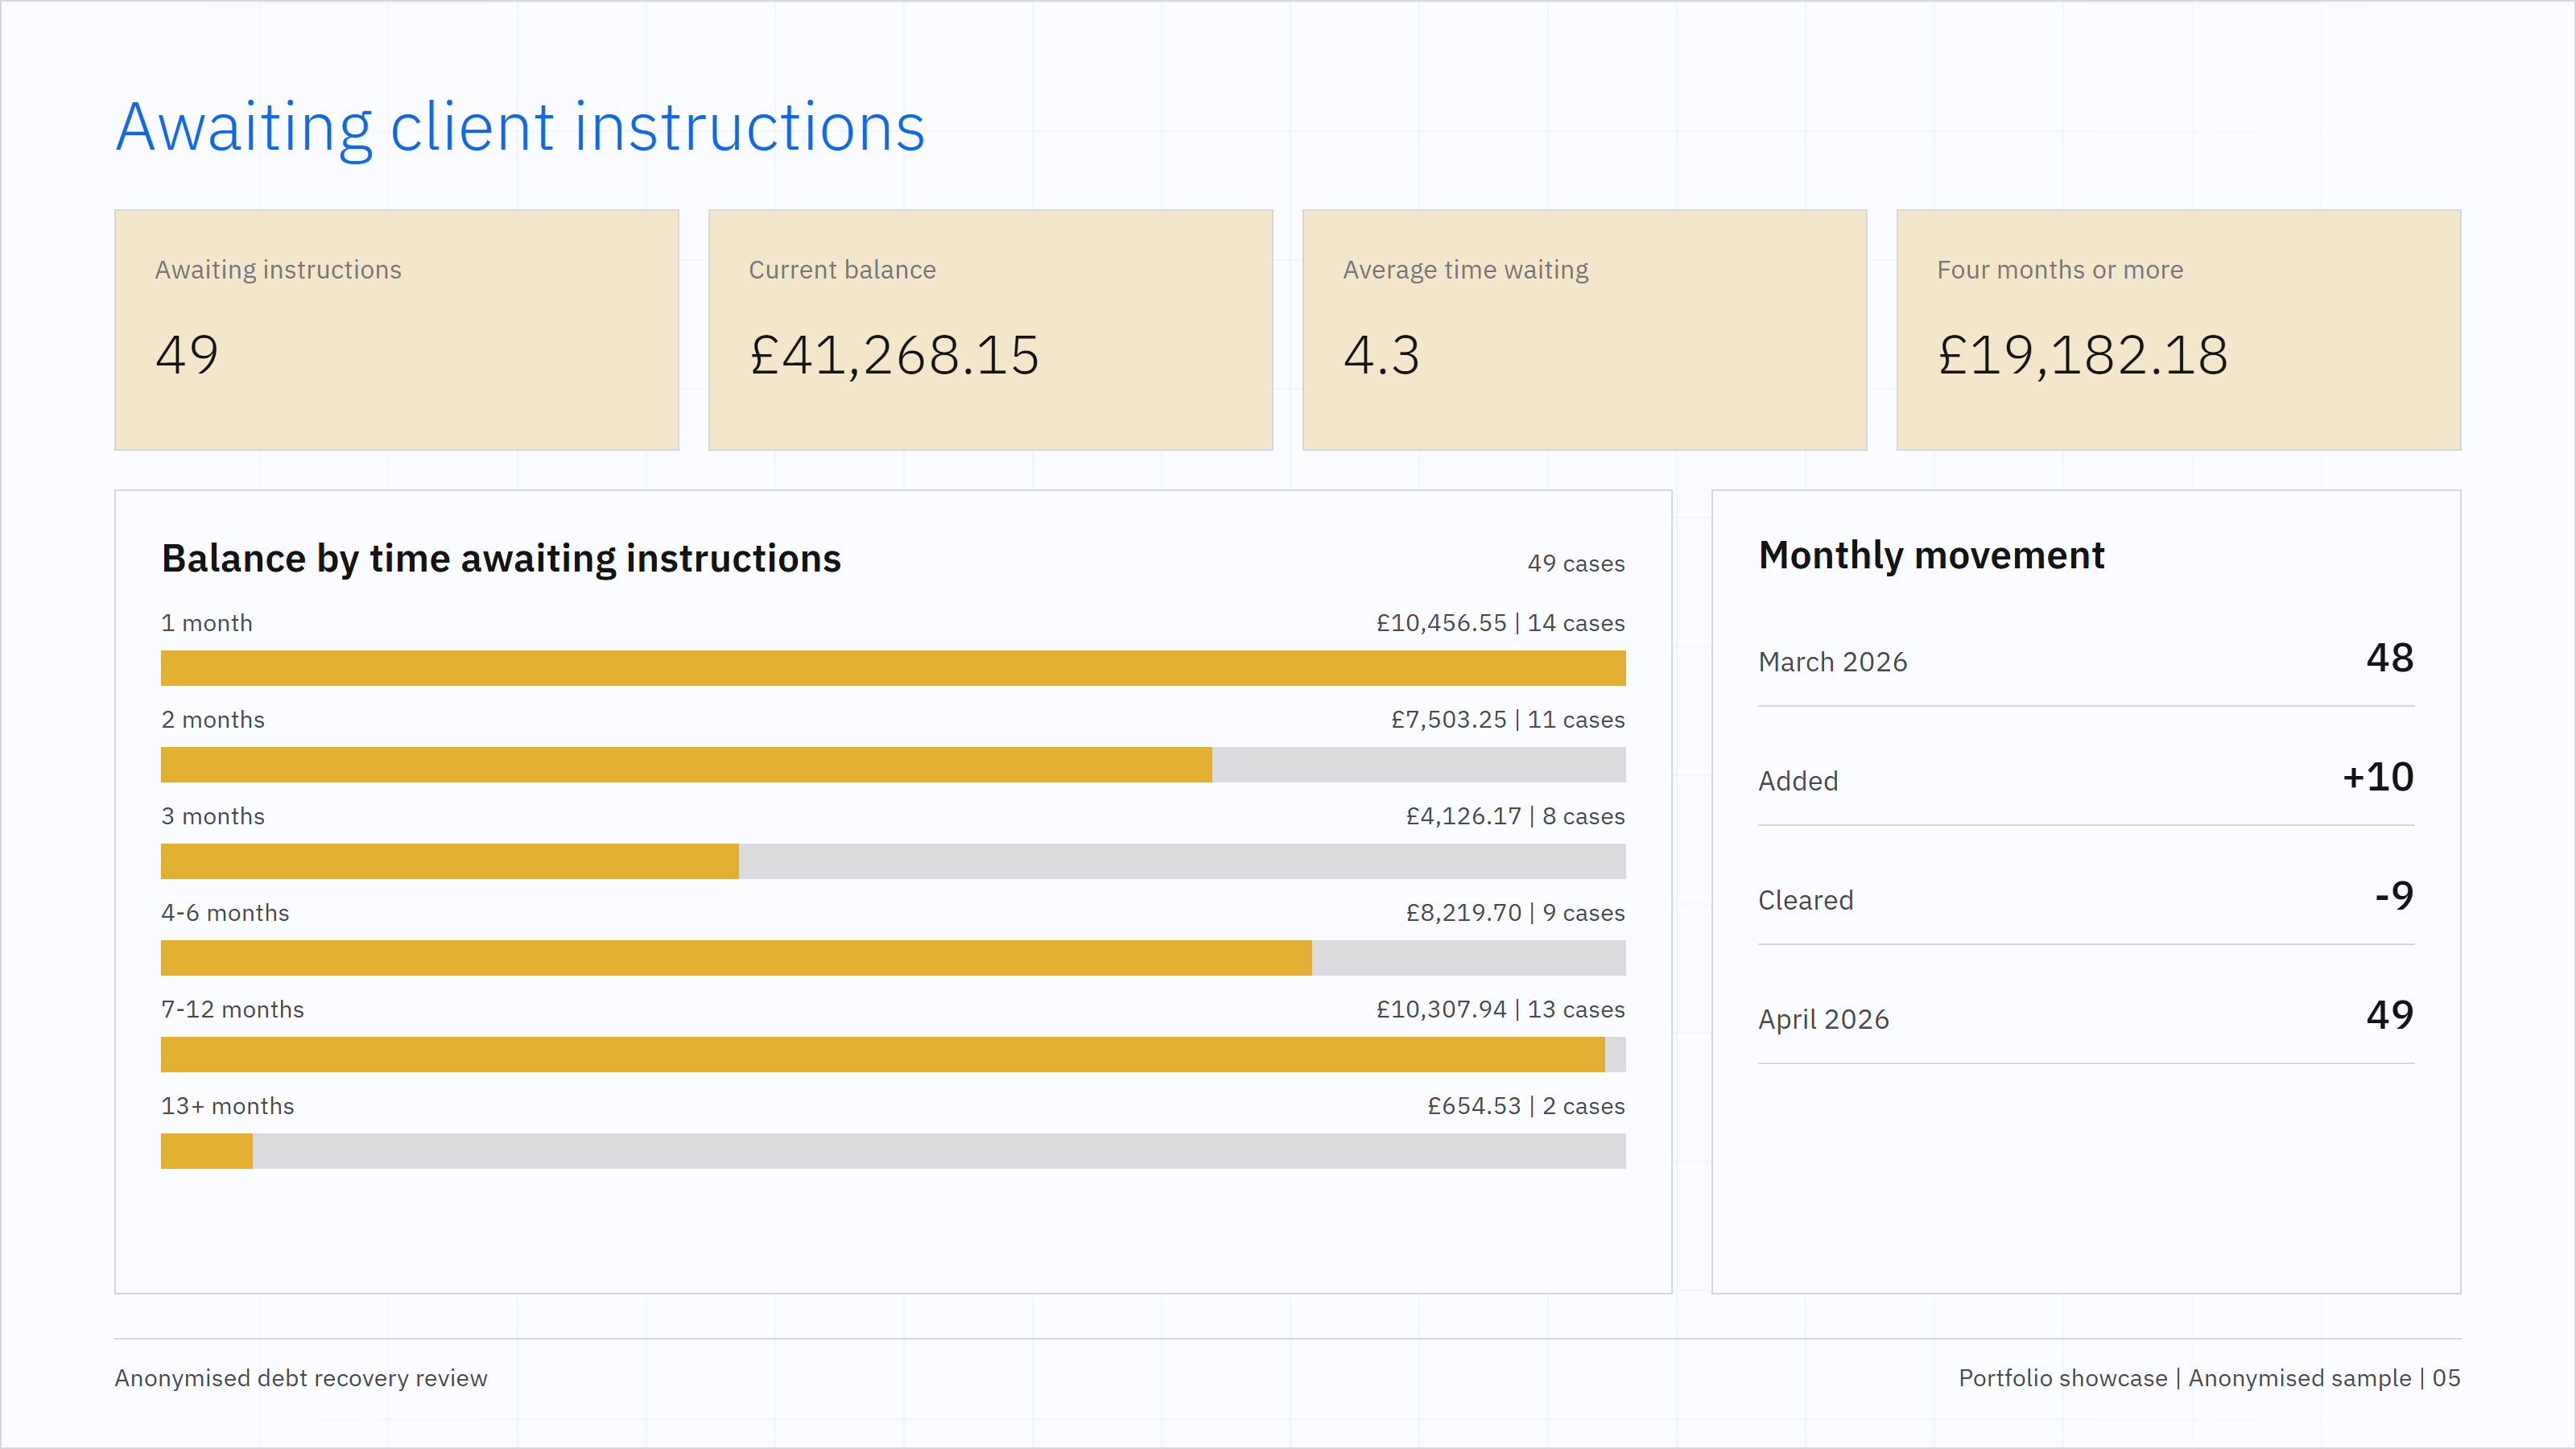
Task: Click the Awaiting client instructions title
Action: [520, 127]
